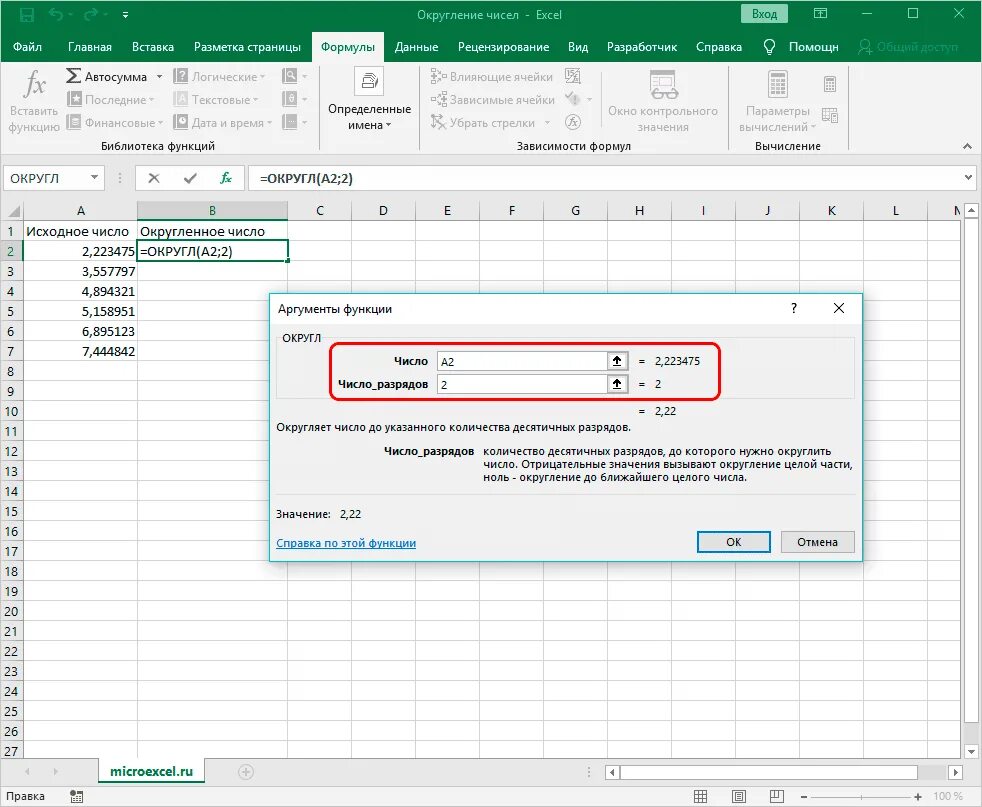Screen dimensions: 982x807
Task: Click the Error Checking icon
Action: click(572, 99)
